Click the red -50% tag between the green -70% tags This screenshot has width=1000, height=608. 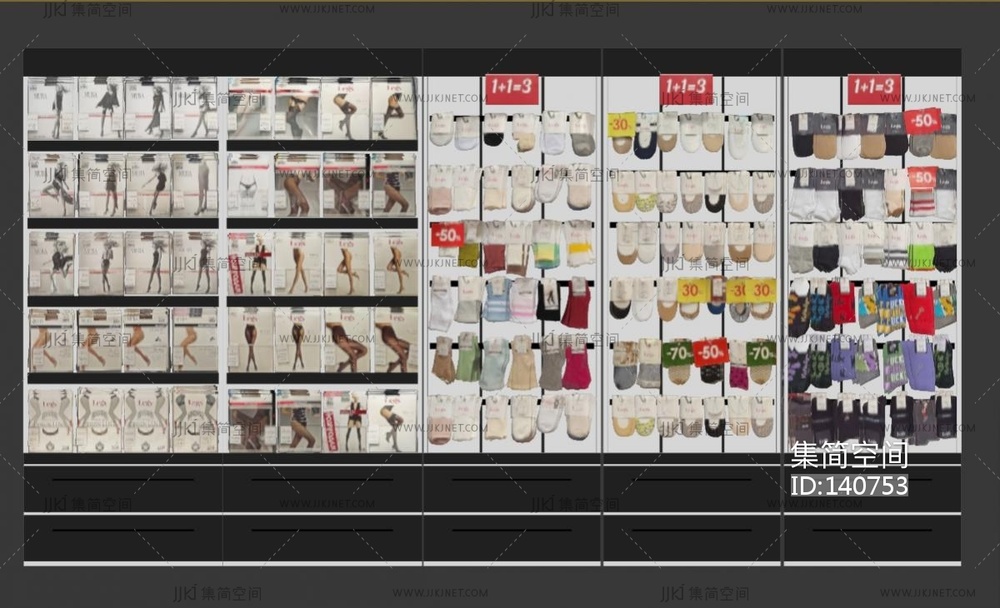tap(710, 352)
